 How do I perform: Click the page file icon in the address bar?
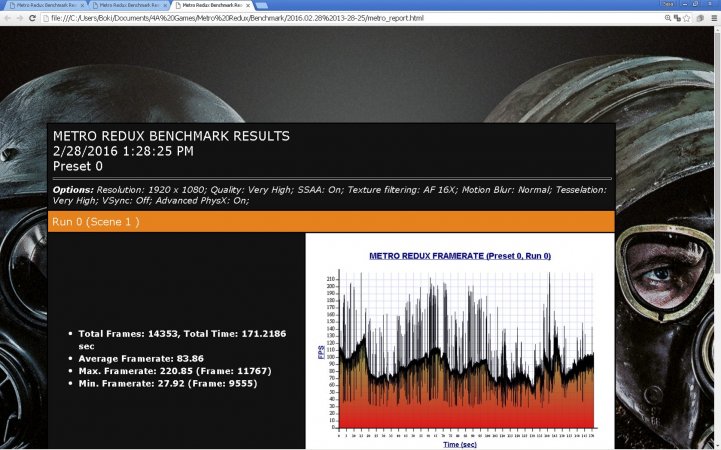(46, 18)
